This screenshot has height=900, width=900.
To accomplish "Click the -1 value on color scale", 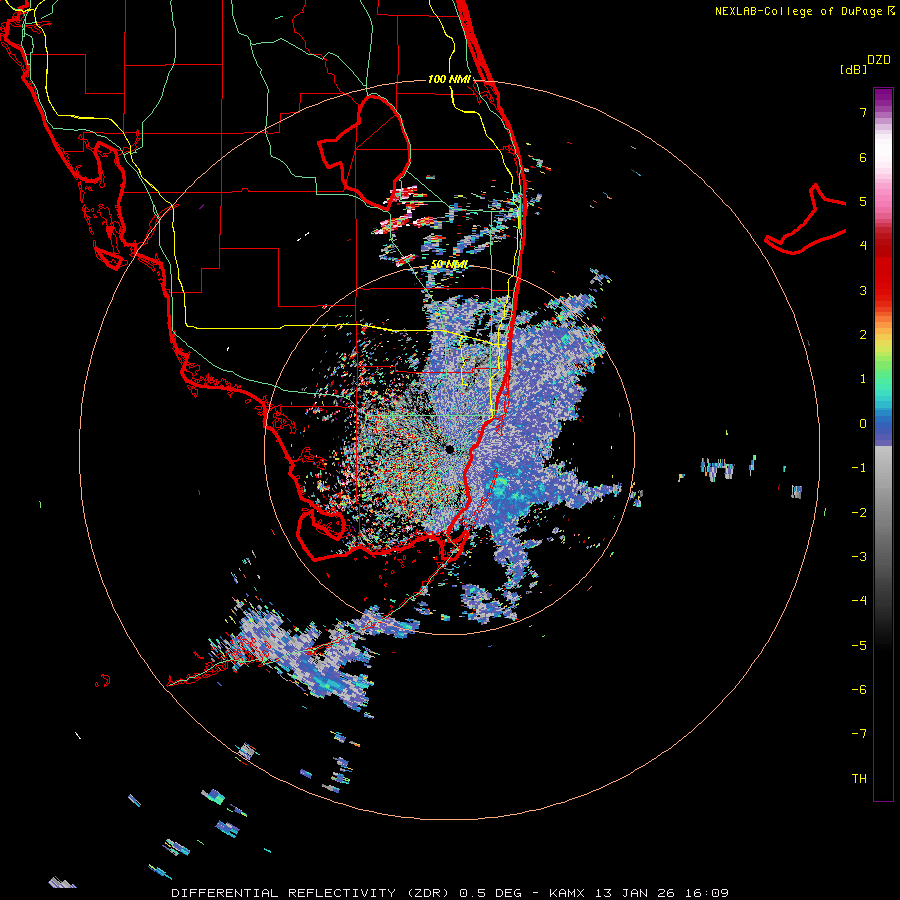I will pyautogui.click(x=859, y=468).
